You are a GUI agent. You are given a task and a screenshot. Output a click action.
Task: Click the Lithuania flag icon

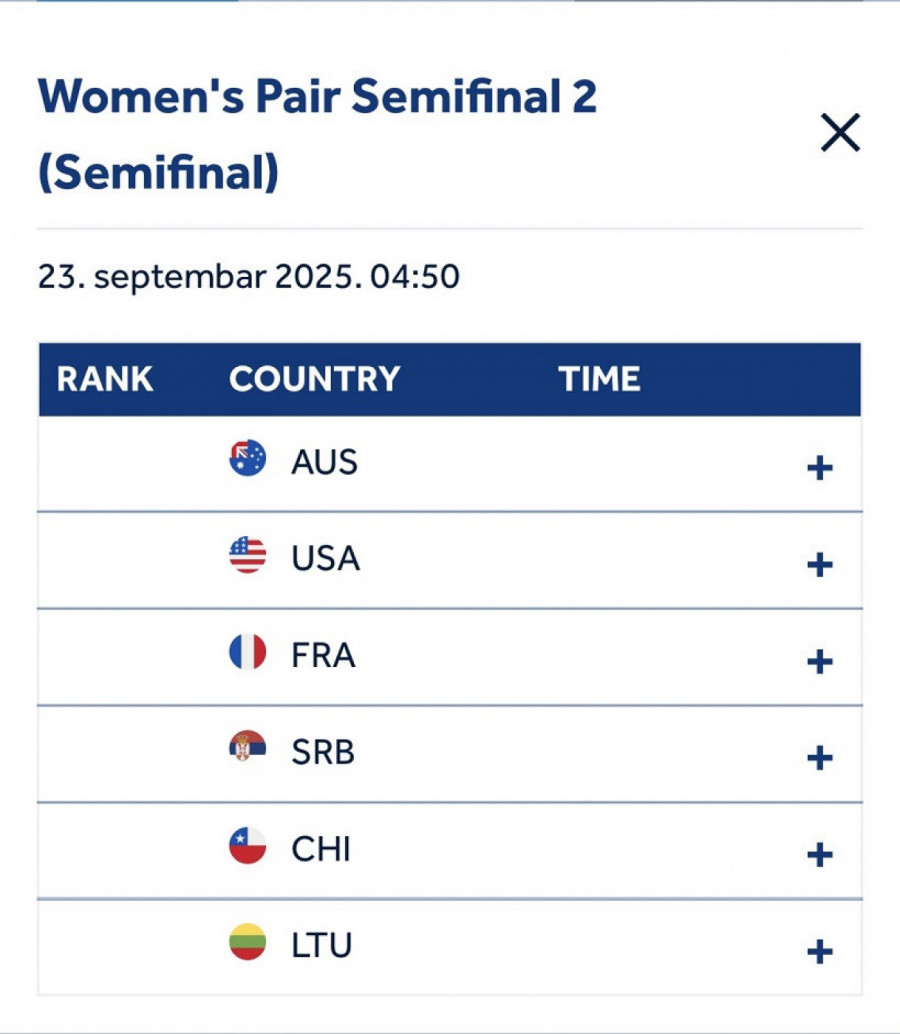tap(248, 942)
